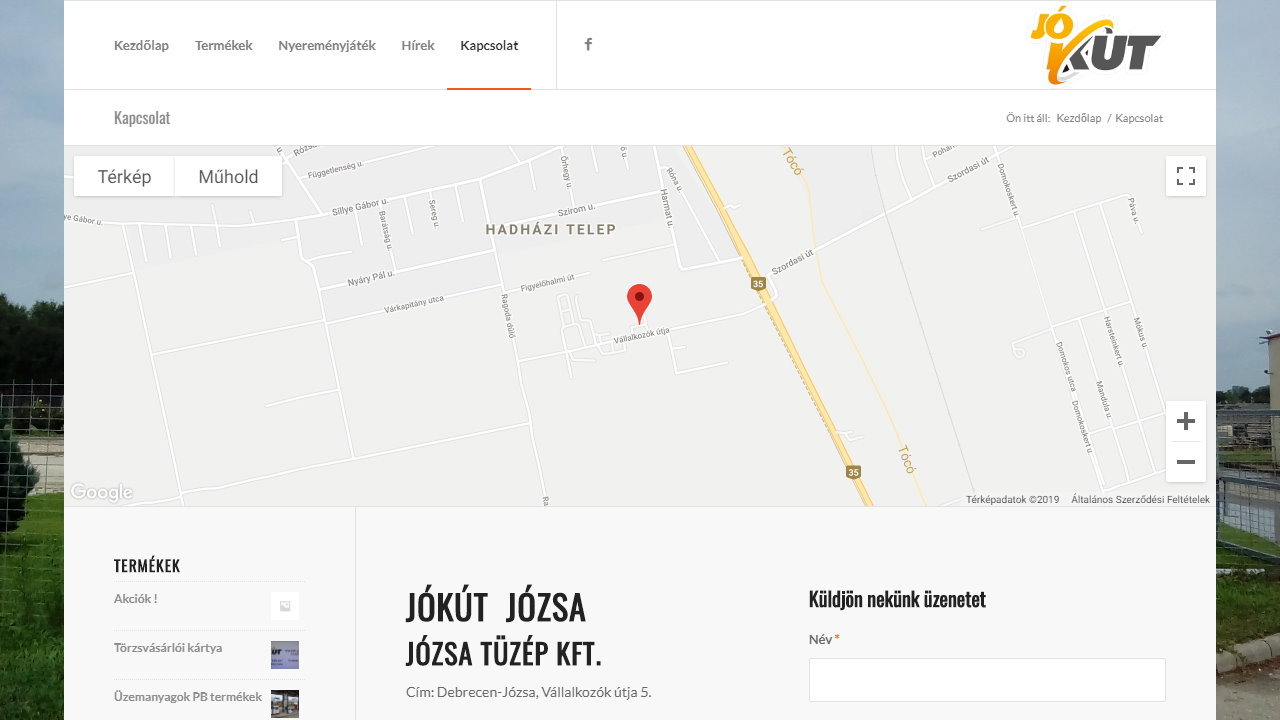Click Térképadatok ©2019 text
1280x720 pixels.
pyautogui.click(x=1012, y=499)
